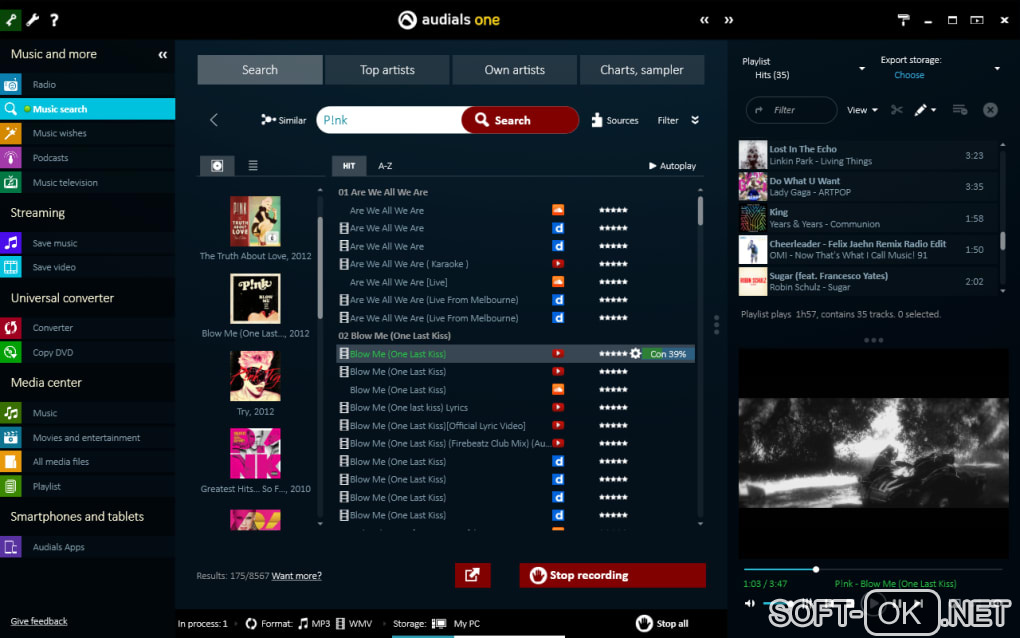Open Export storage dropdown

coord(997,68)
